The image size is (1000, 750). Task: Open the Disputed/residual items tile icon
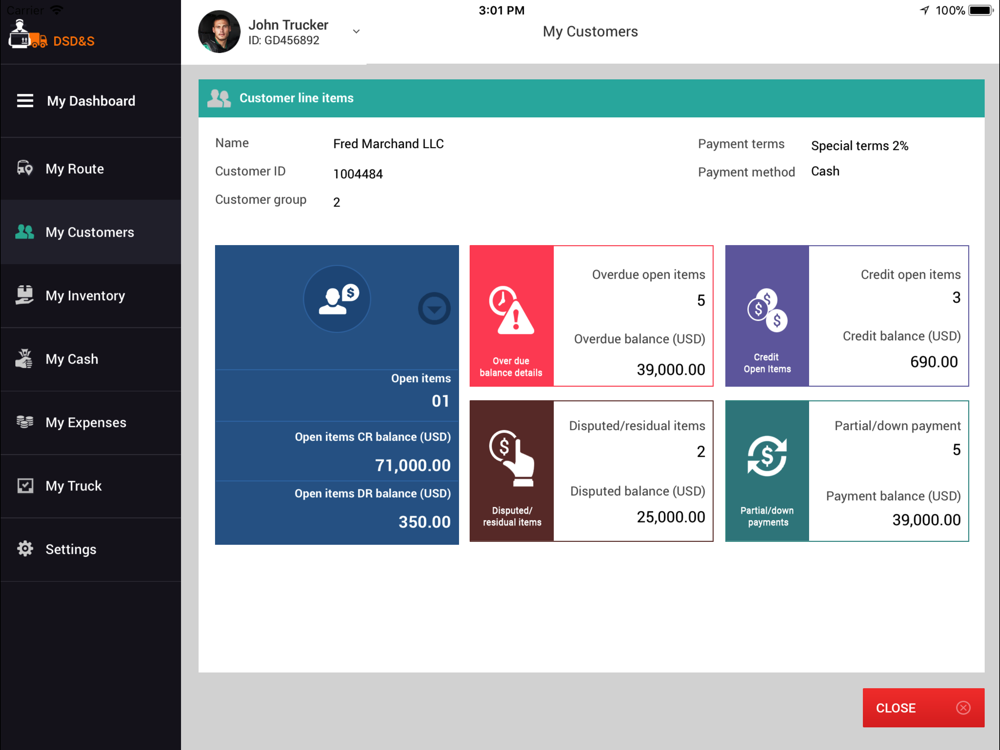point(511,458)
